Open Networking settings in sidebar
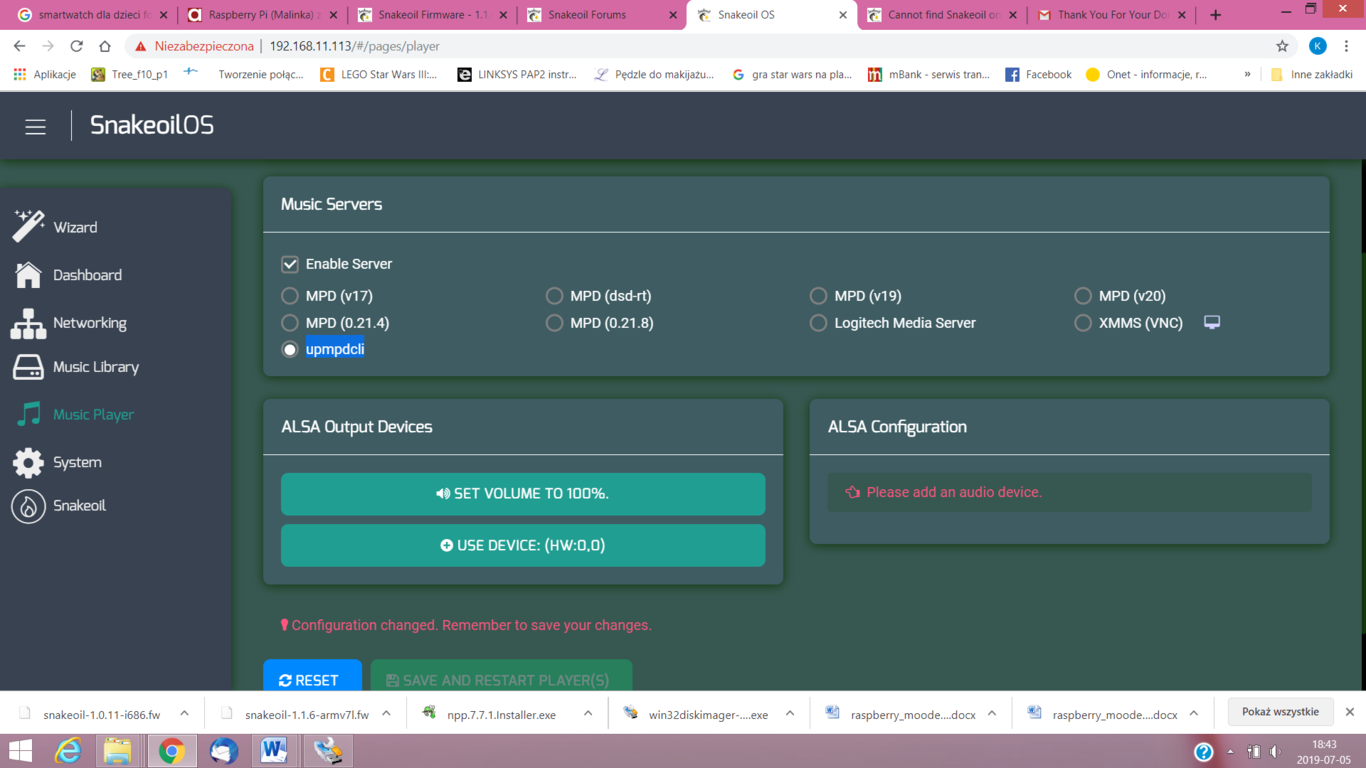 69,323
